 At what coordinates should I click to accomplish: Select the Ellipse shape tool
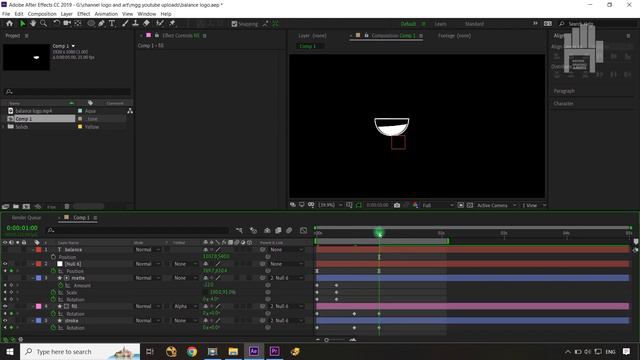91,24
